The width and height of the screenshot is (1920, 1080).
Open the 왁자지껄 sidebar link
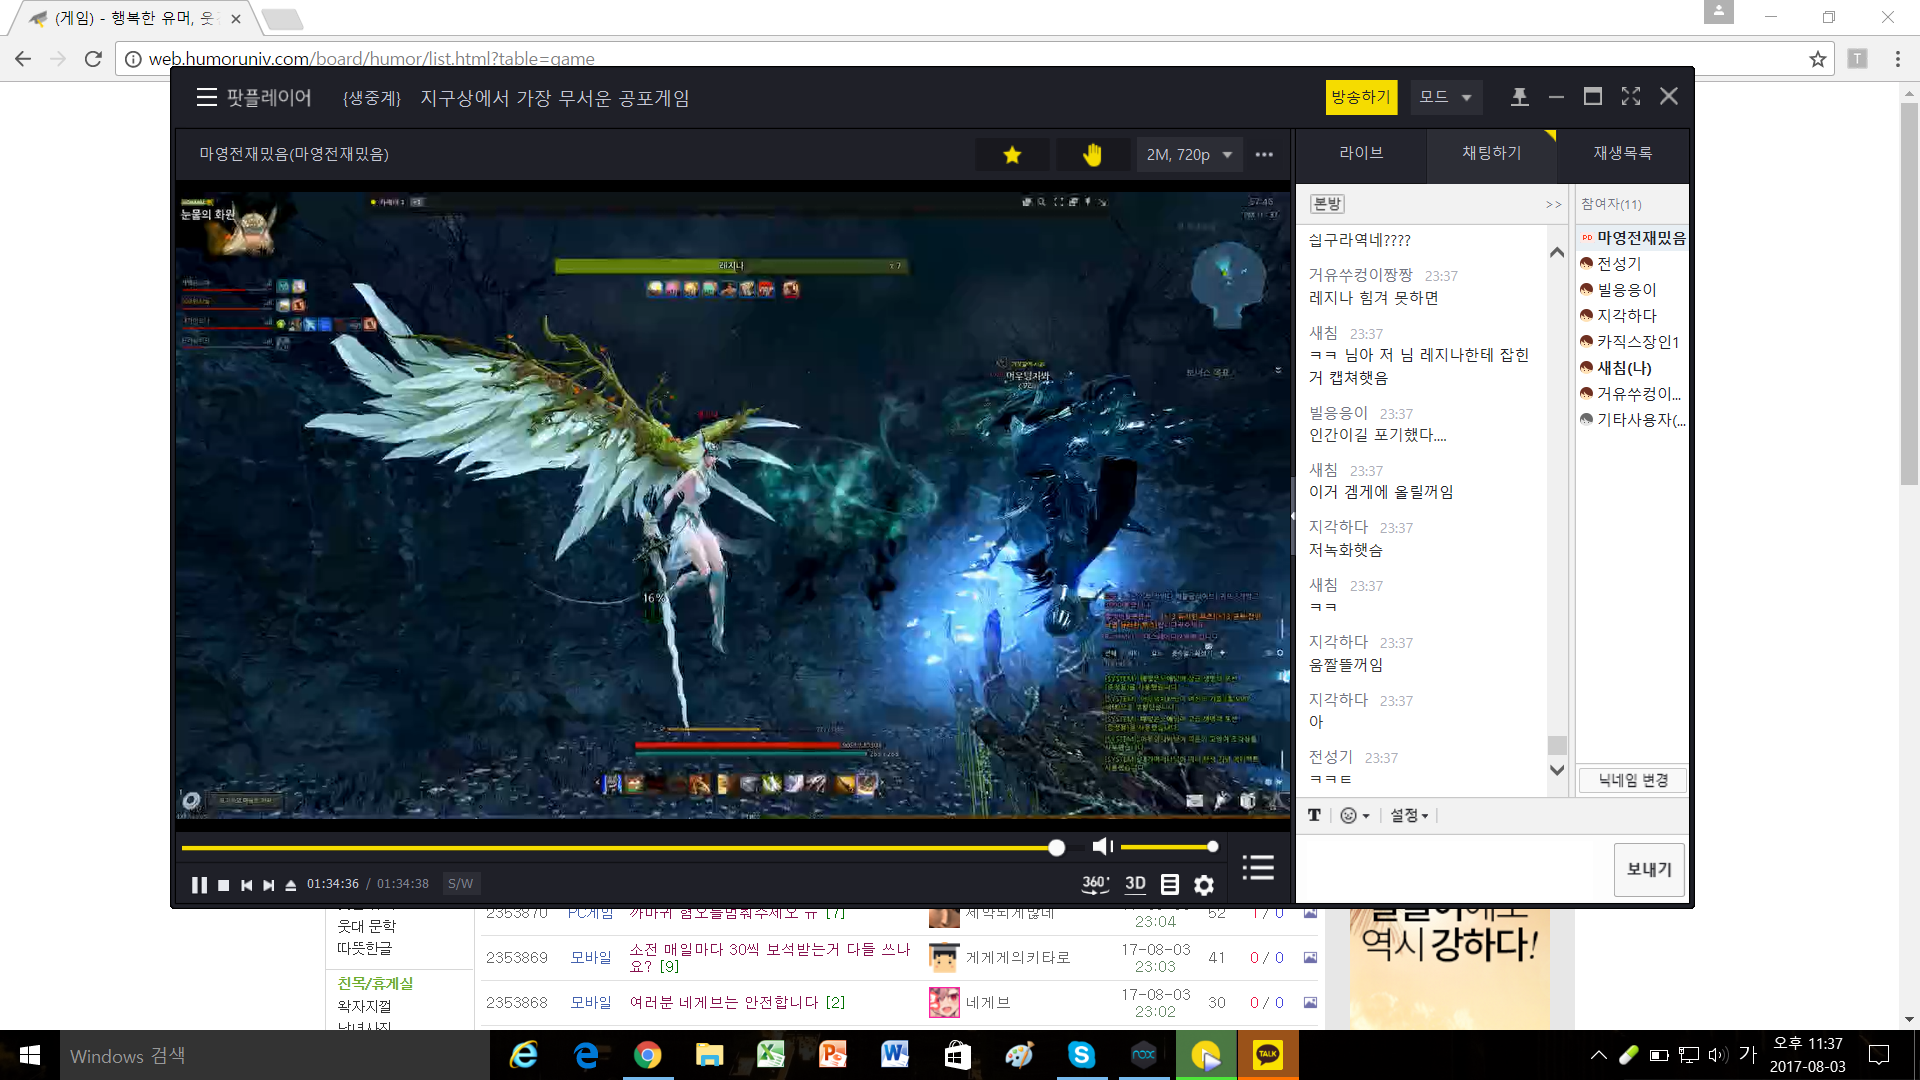(x=365, y=1006)
